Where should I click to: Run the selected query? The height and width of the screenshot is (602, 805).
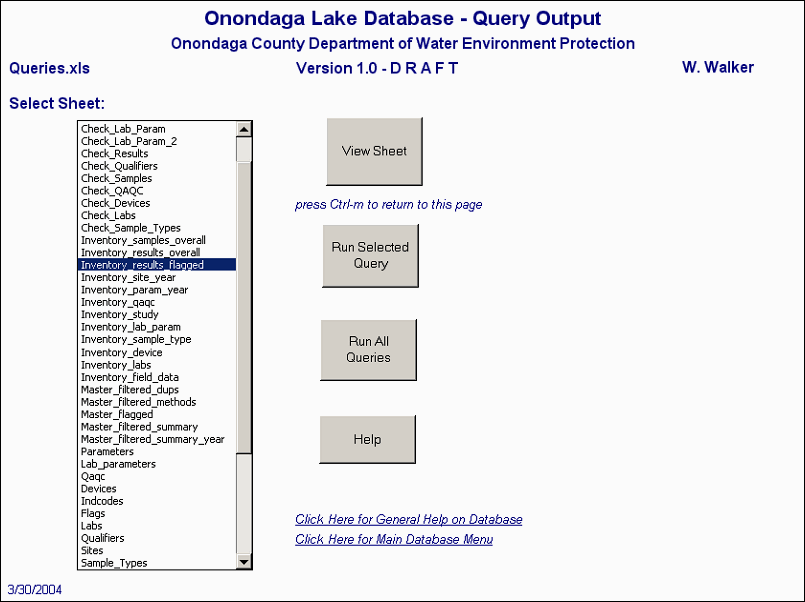pos(370,256)
